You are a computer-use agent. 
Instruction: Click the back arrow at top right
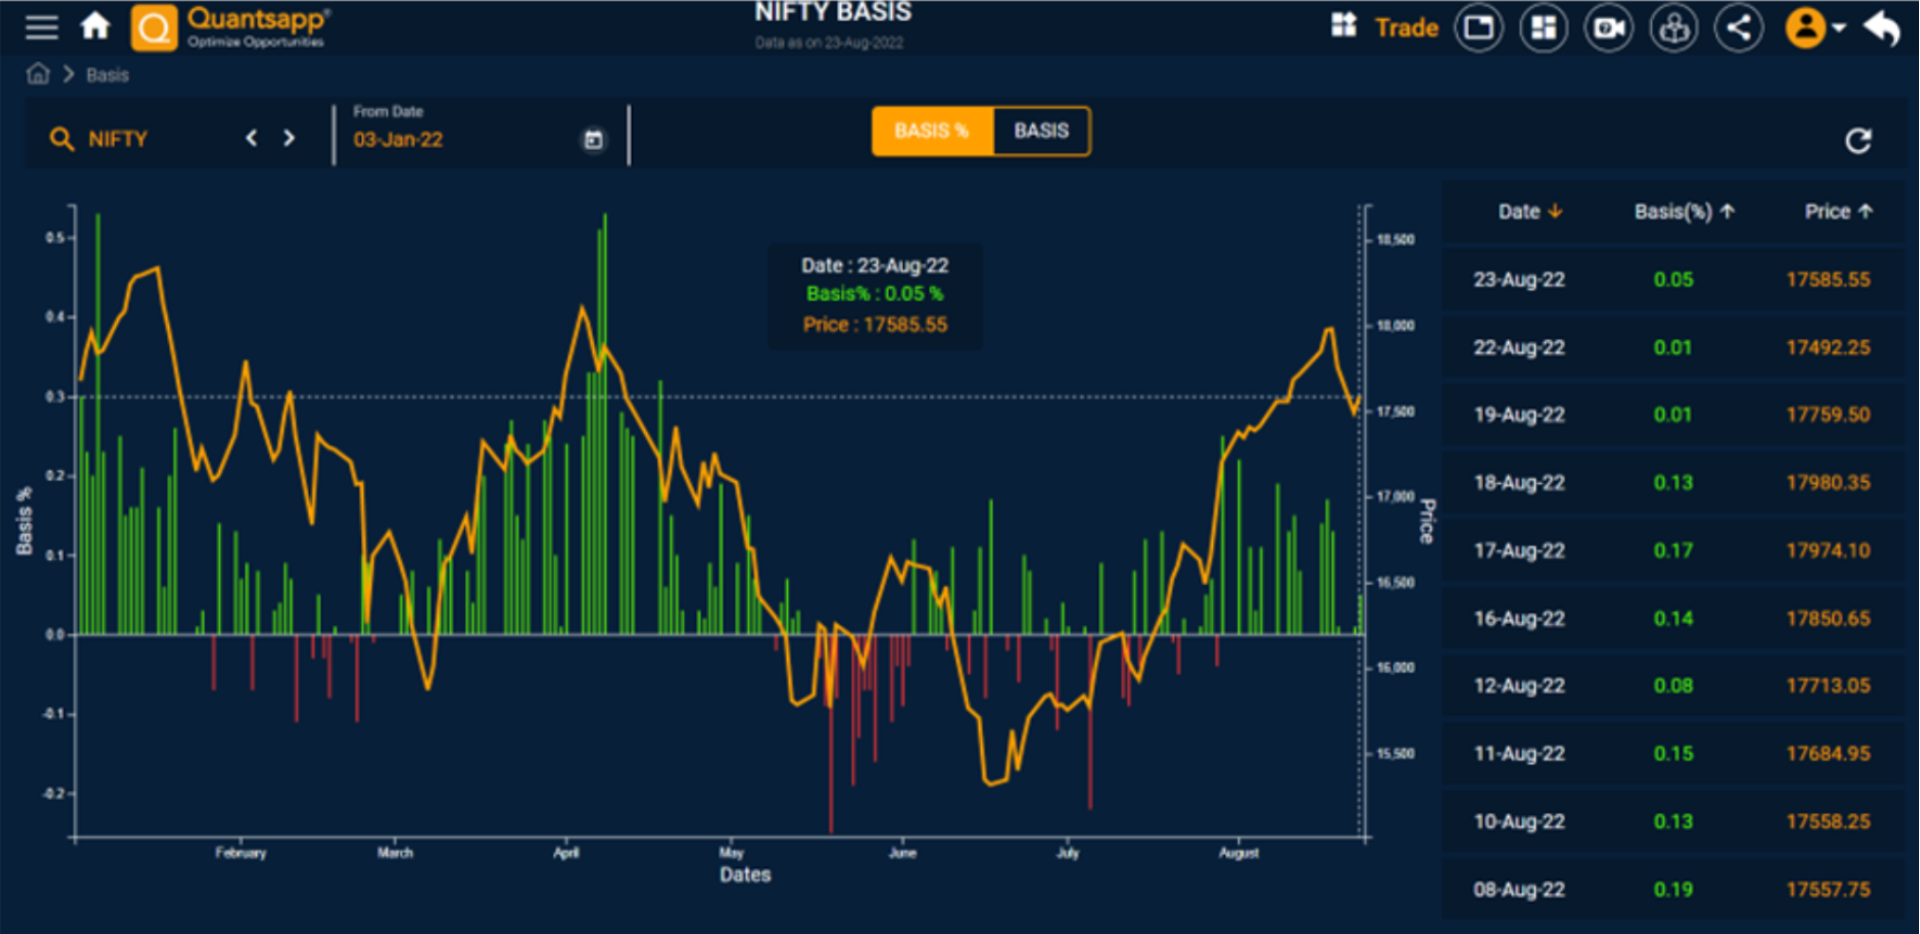coord(1880,27)
